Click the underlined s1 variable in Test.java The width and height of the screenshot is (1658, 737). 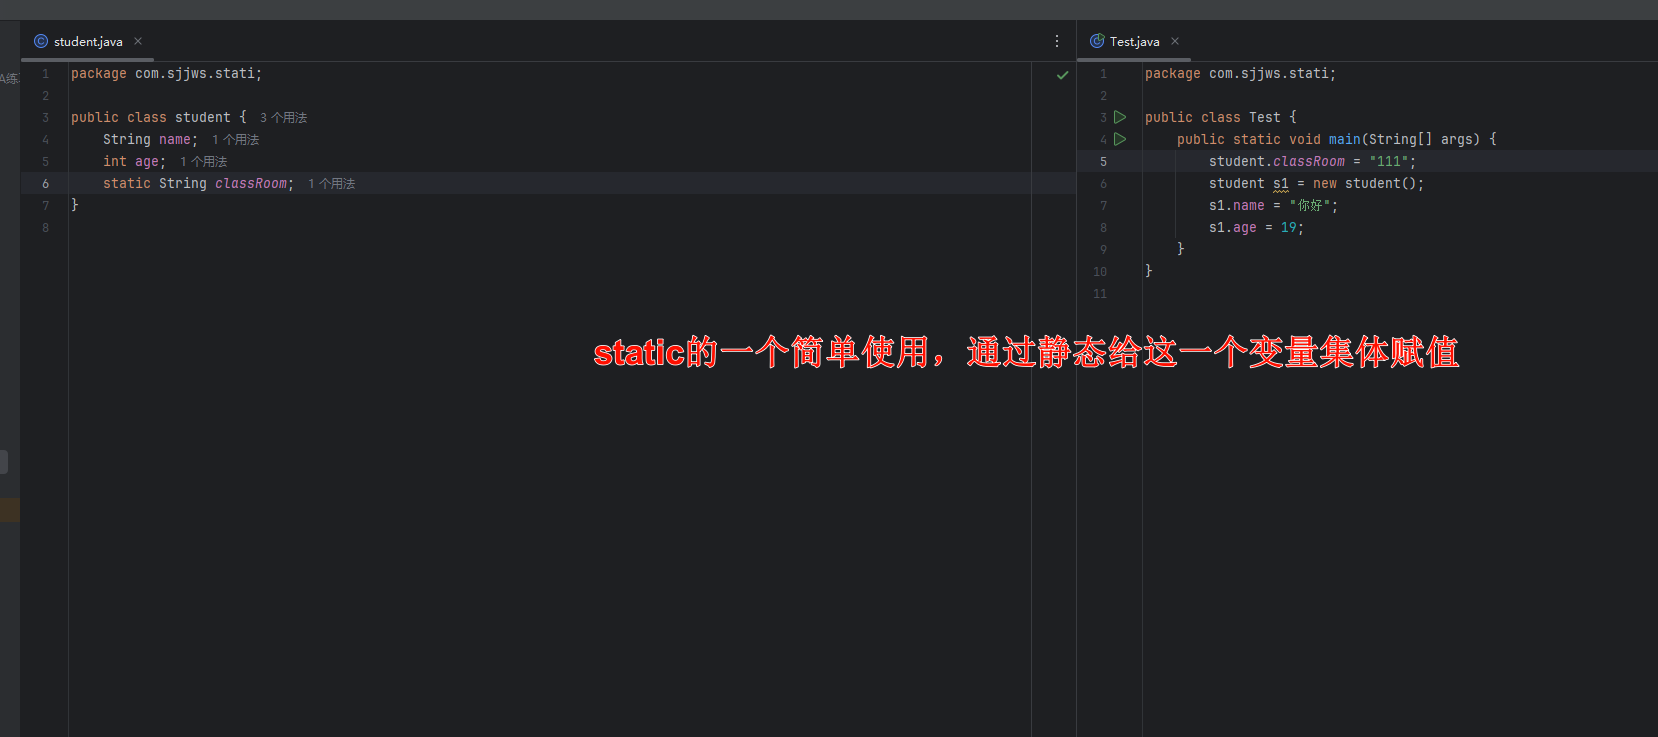tap(1280, 184)
